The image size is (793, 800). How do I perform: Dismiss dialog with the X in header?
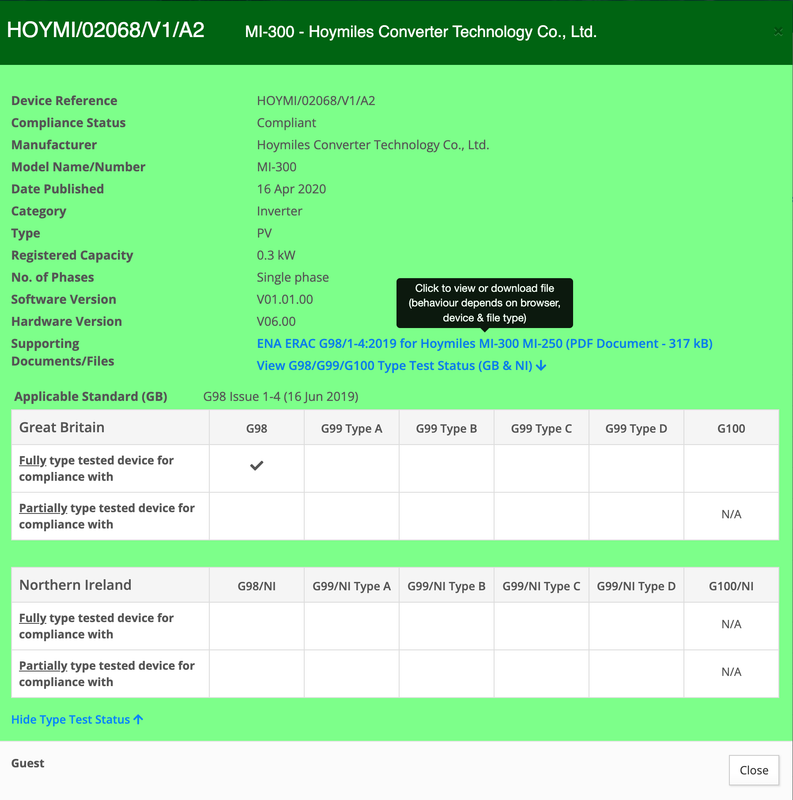(778, 32)
